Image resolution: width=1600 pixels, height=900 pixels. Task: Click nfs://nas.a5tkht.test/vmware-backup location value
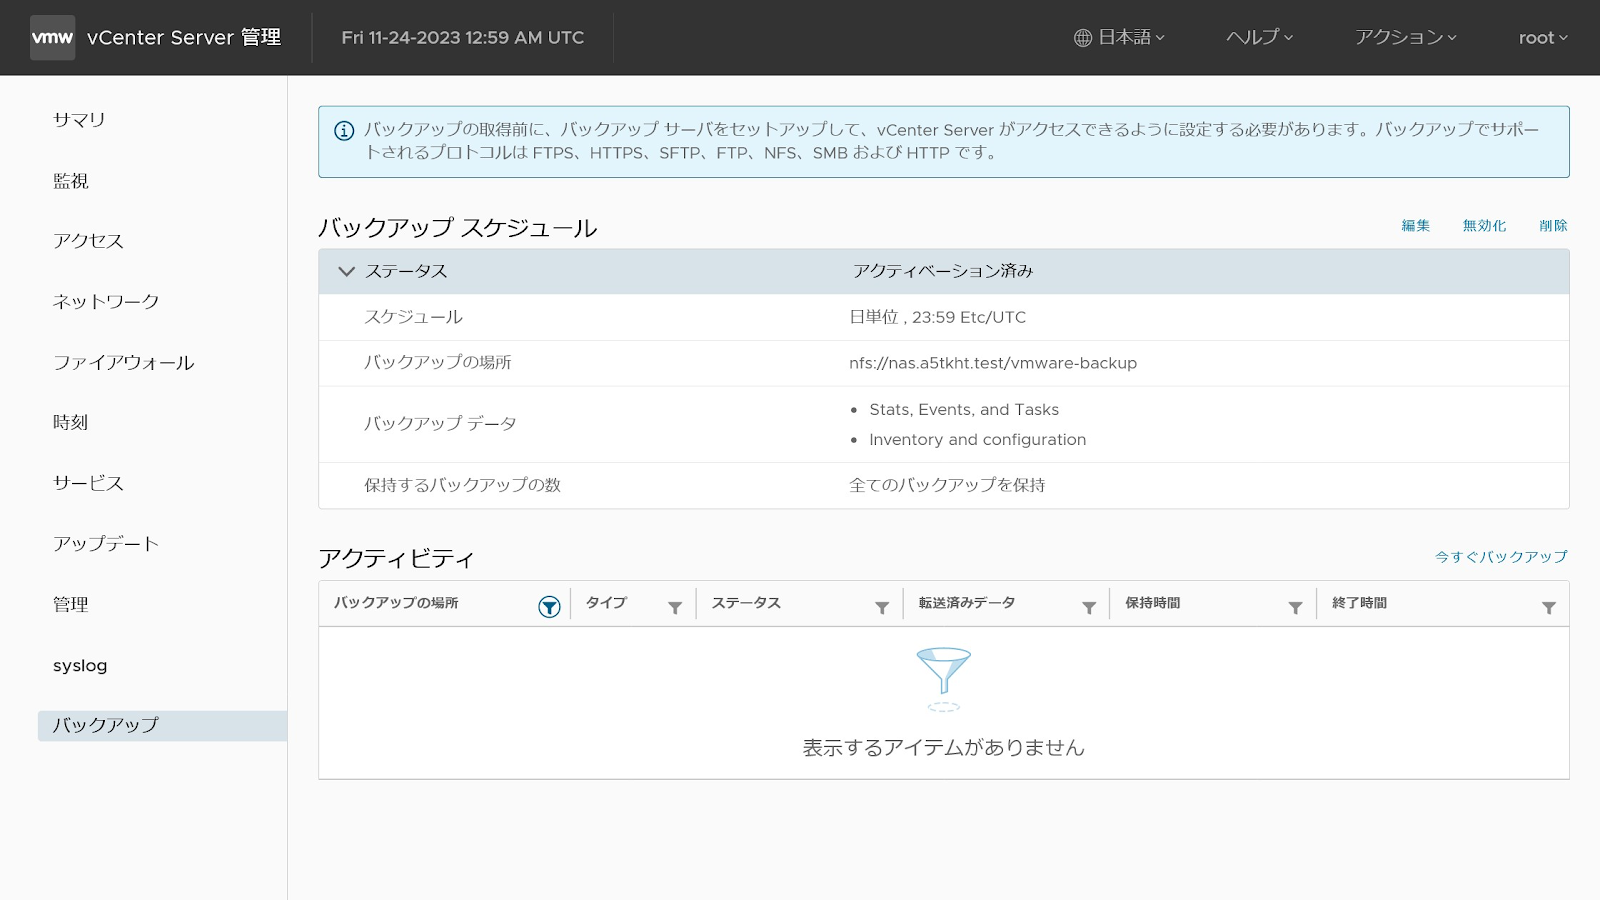(x=993, y=363)
